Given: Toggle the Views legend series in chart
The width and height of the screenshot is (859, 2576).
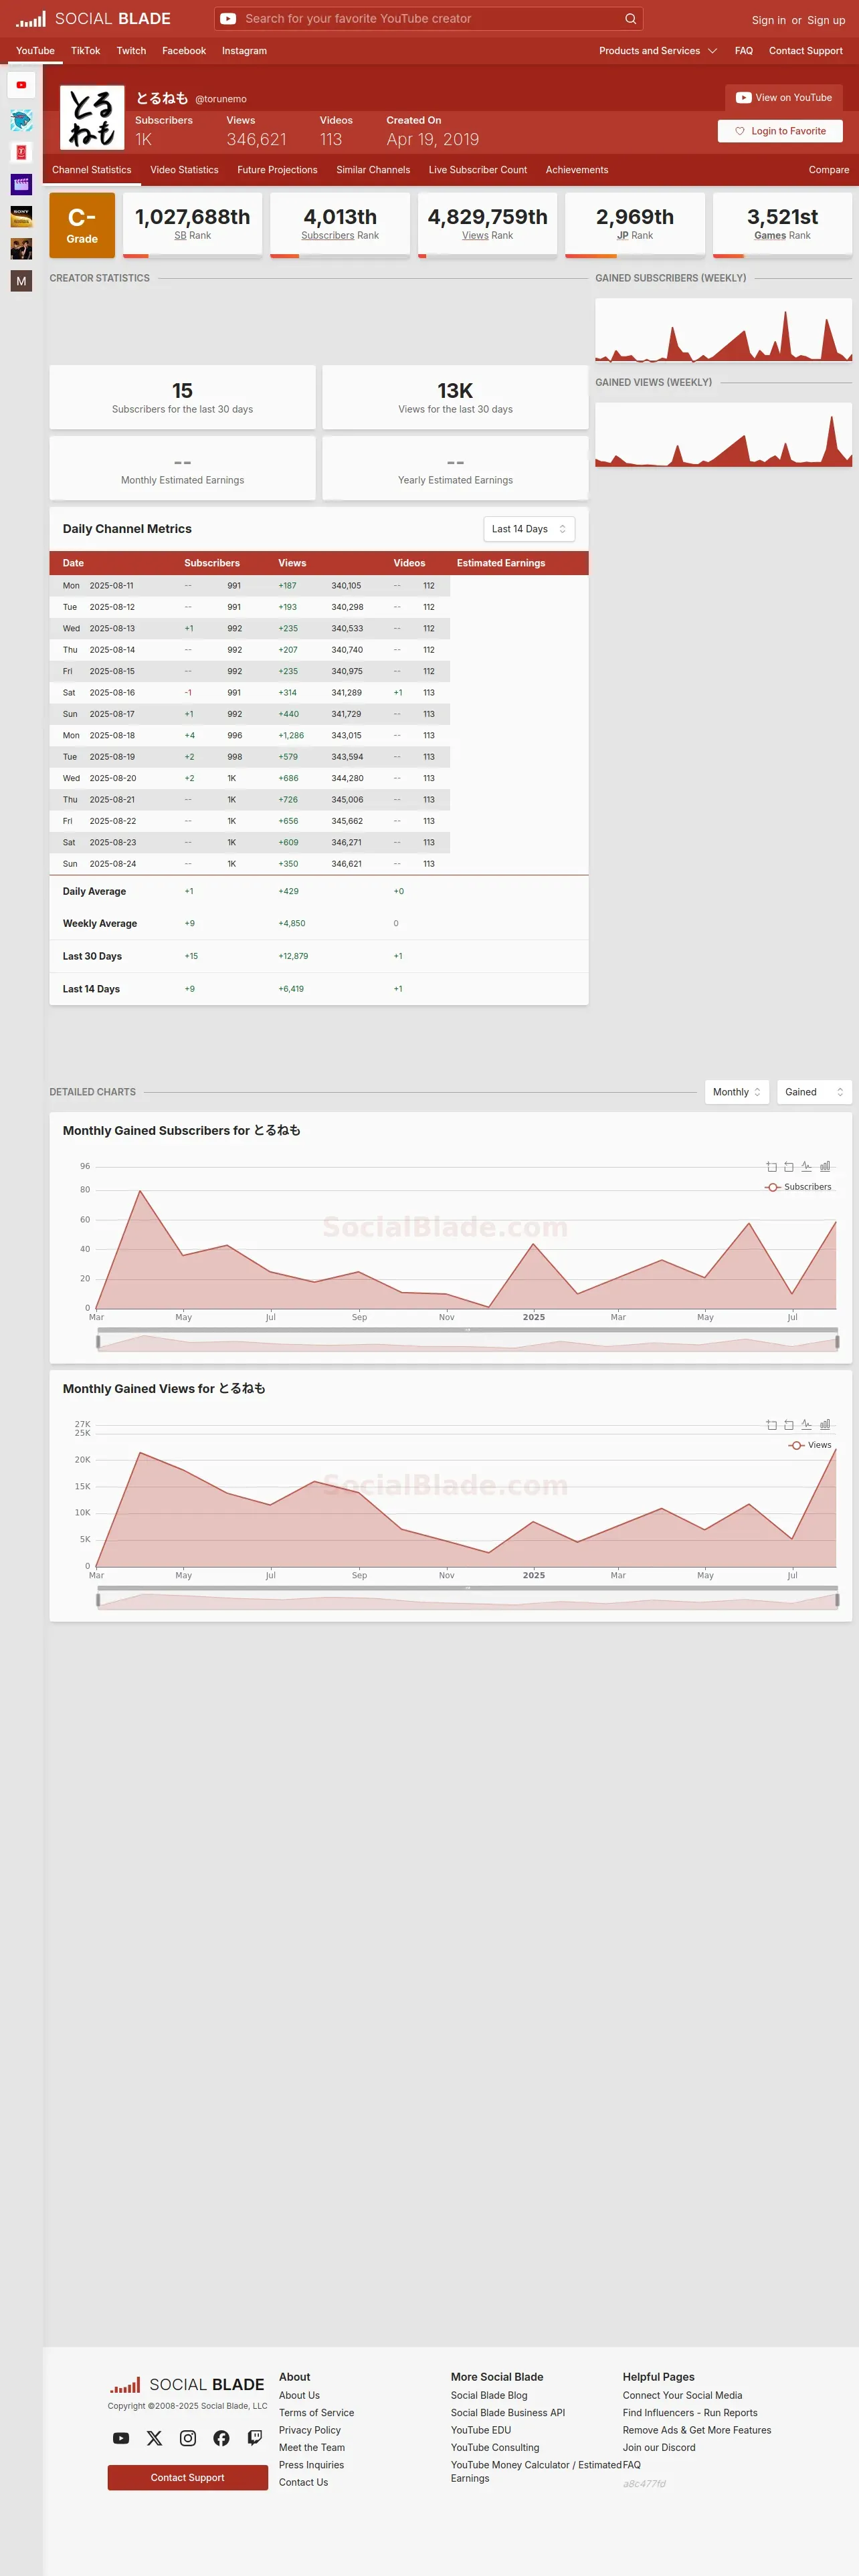Looking at the screenshot, I should pyautogui.click(x=810, y=1445).
